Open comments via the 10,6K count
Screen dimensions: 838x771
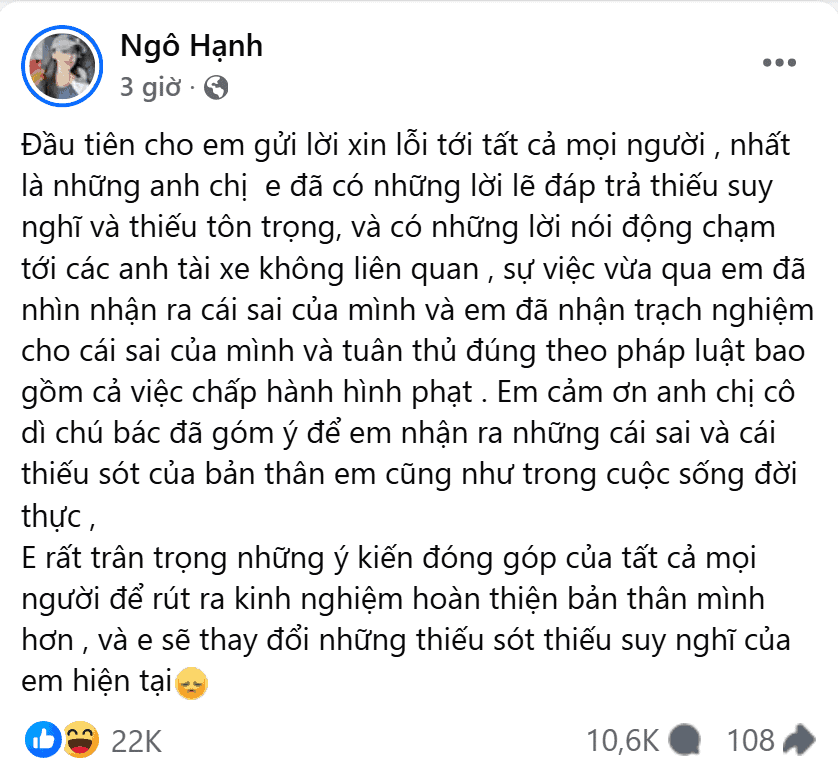tap(622, 741)
